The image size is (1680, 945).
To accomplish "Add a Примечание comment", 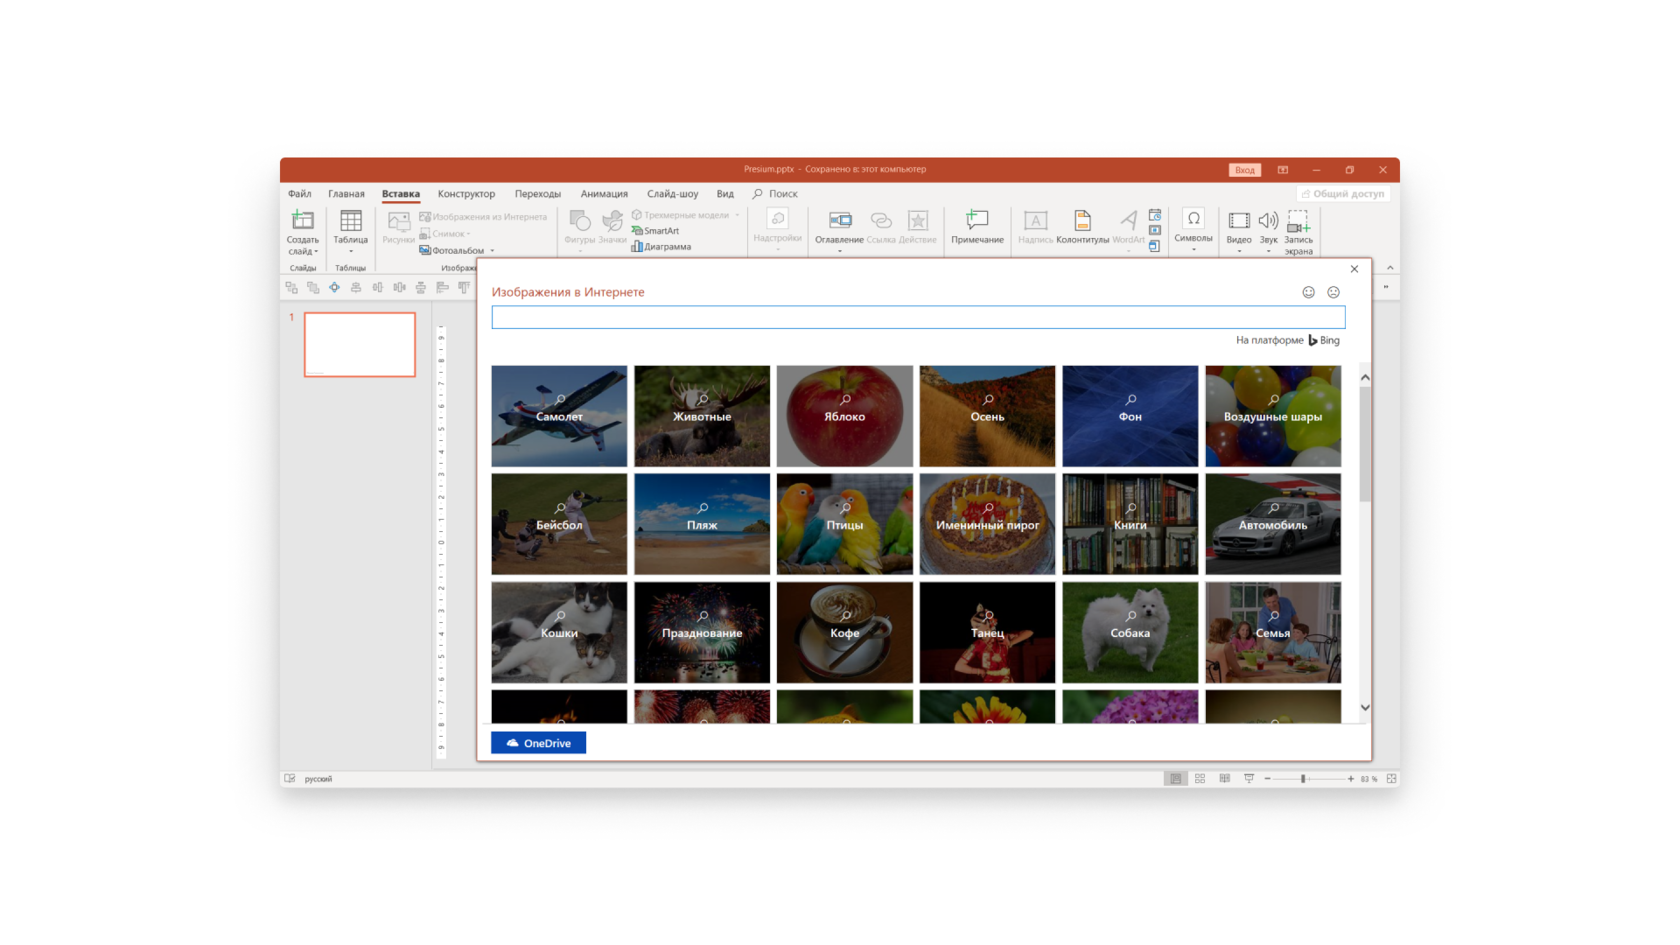I will [x=977, y=227].
